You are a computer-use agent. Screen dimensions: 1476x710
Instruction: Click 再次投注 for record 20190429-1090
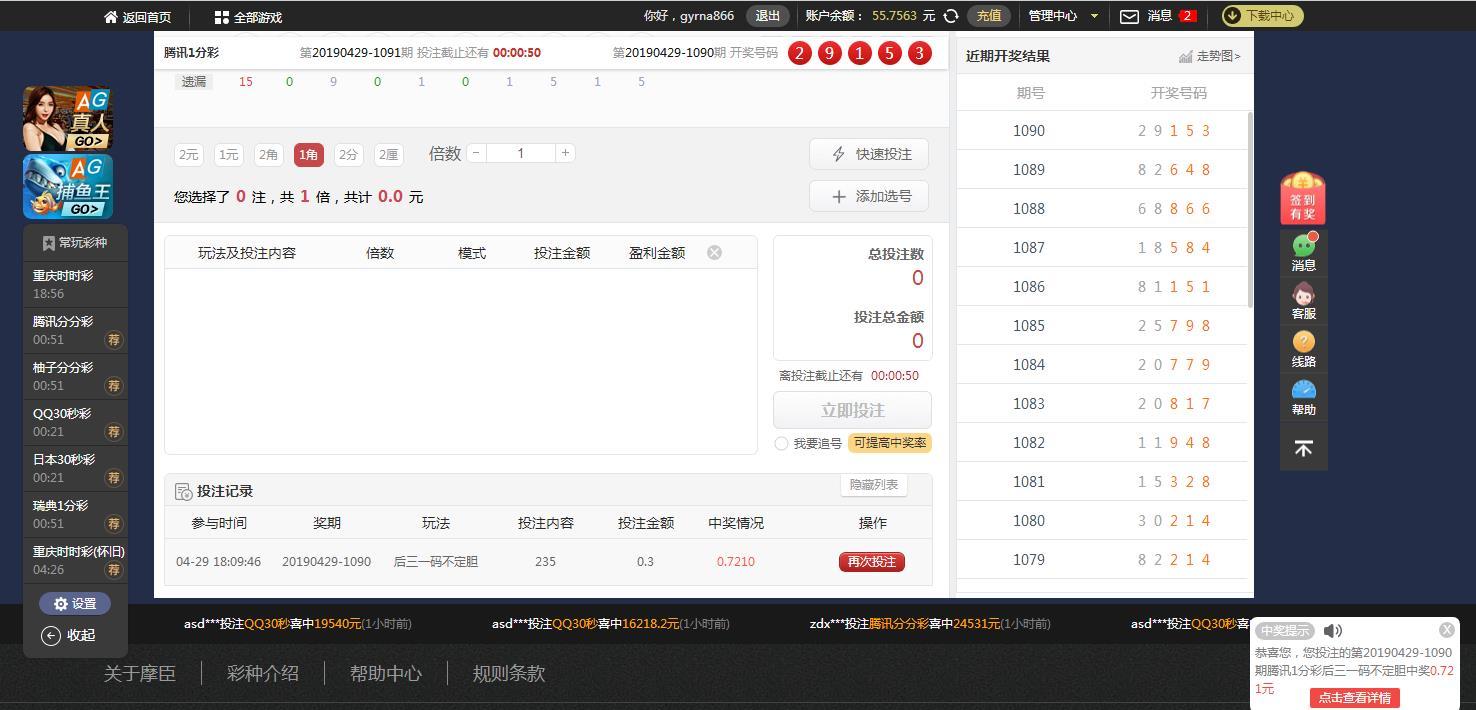pos(871,562)
